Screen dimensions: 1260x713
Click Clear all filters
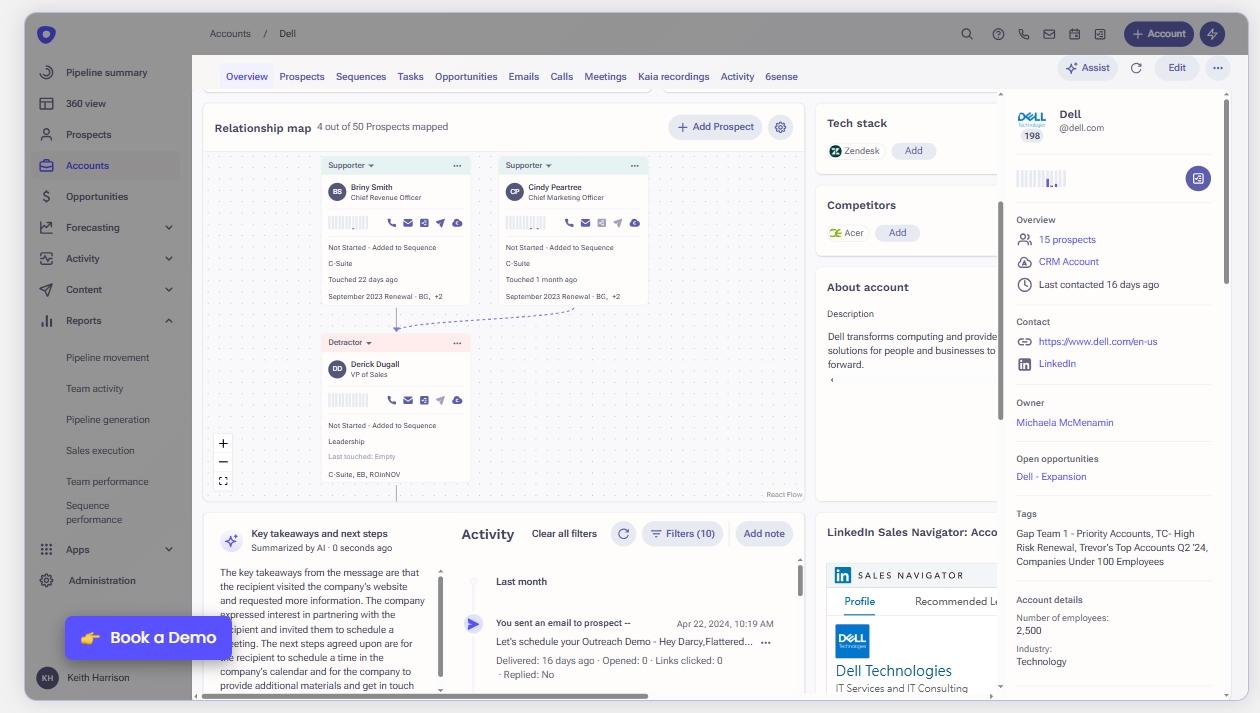coord(564,534)
